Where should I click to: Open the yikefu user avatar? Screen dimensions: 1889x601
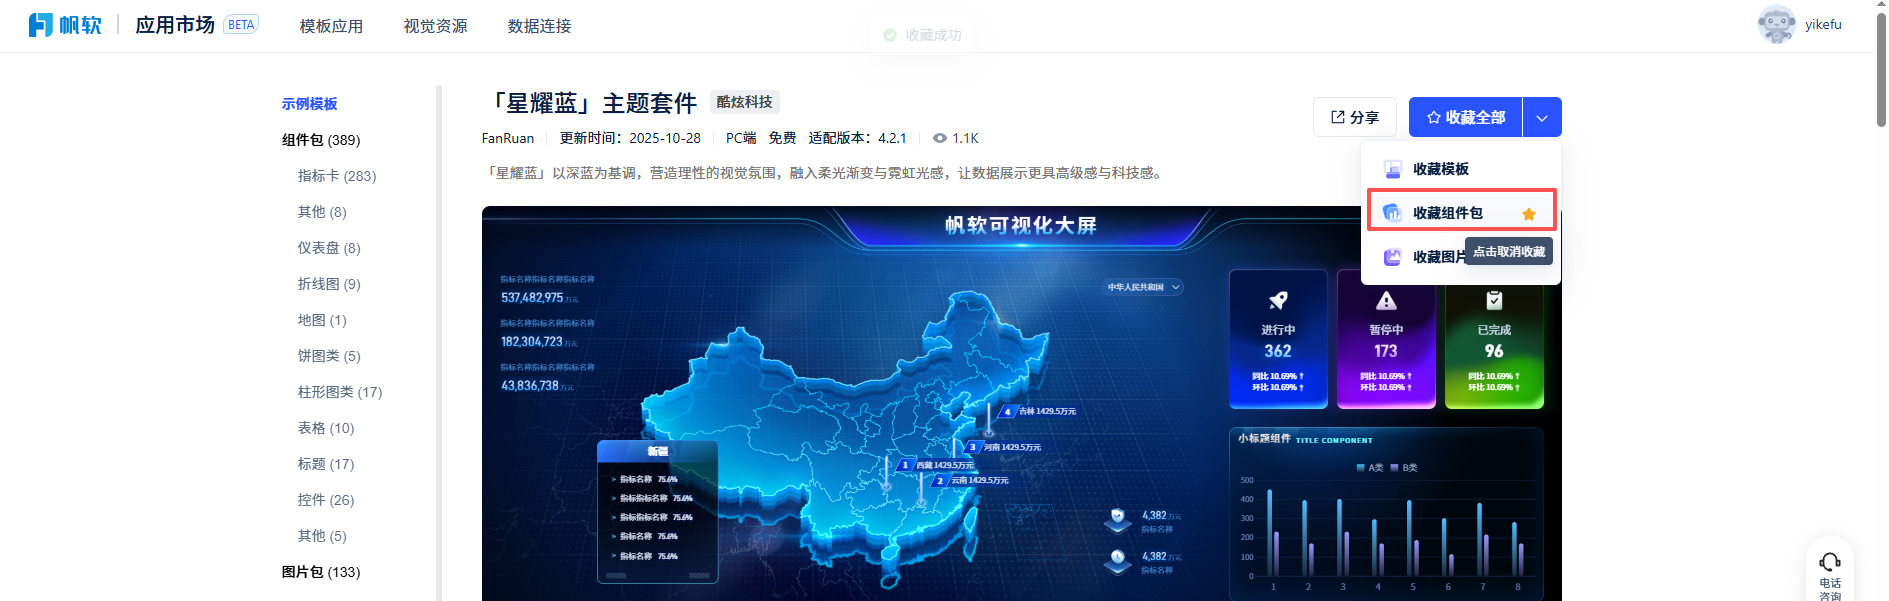[x=1776, y=24]
